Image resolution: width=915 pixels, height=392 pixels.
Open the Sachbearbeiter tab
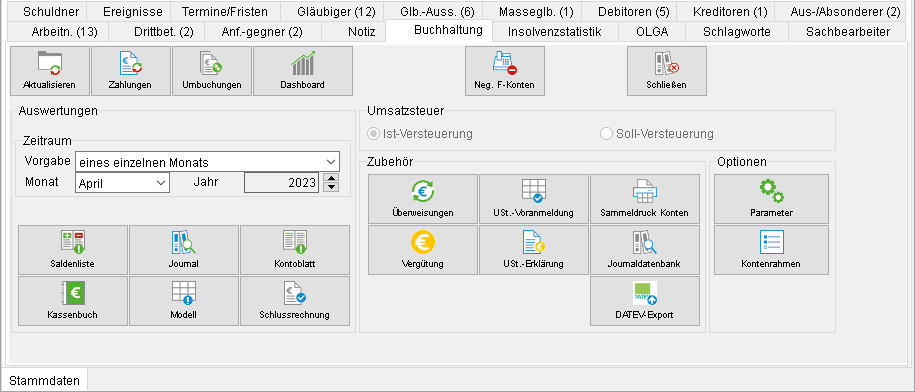pos(848,32)
